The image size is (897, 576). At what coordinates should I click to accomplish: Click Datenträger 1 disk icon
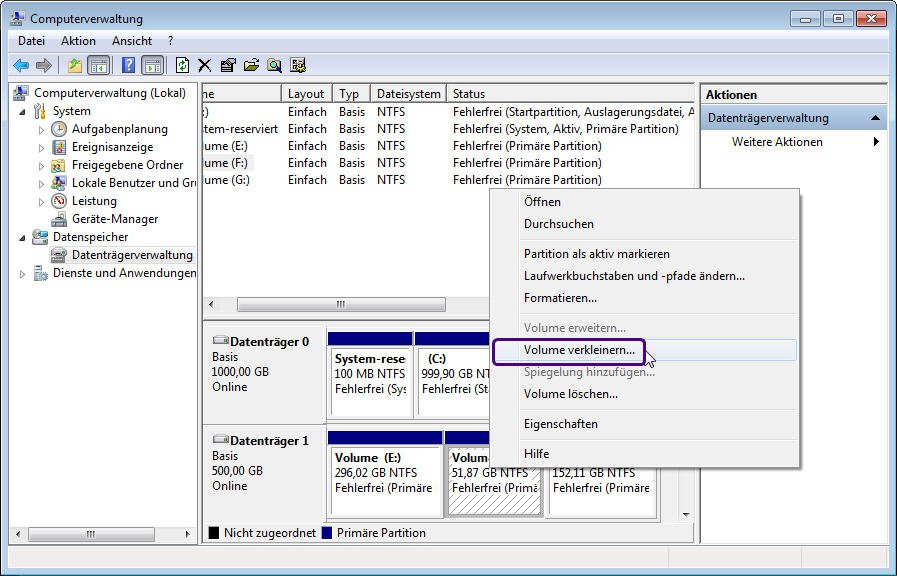click(x=220, y=439)
